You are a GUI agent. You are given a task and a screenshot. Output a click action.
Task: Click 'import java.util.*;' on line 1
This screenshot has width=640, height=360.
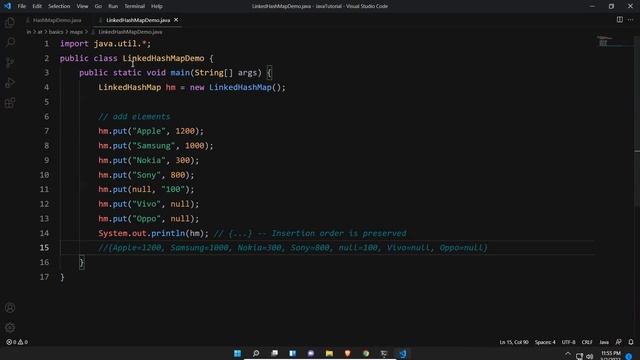(x=105, y=44)
